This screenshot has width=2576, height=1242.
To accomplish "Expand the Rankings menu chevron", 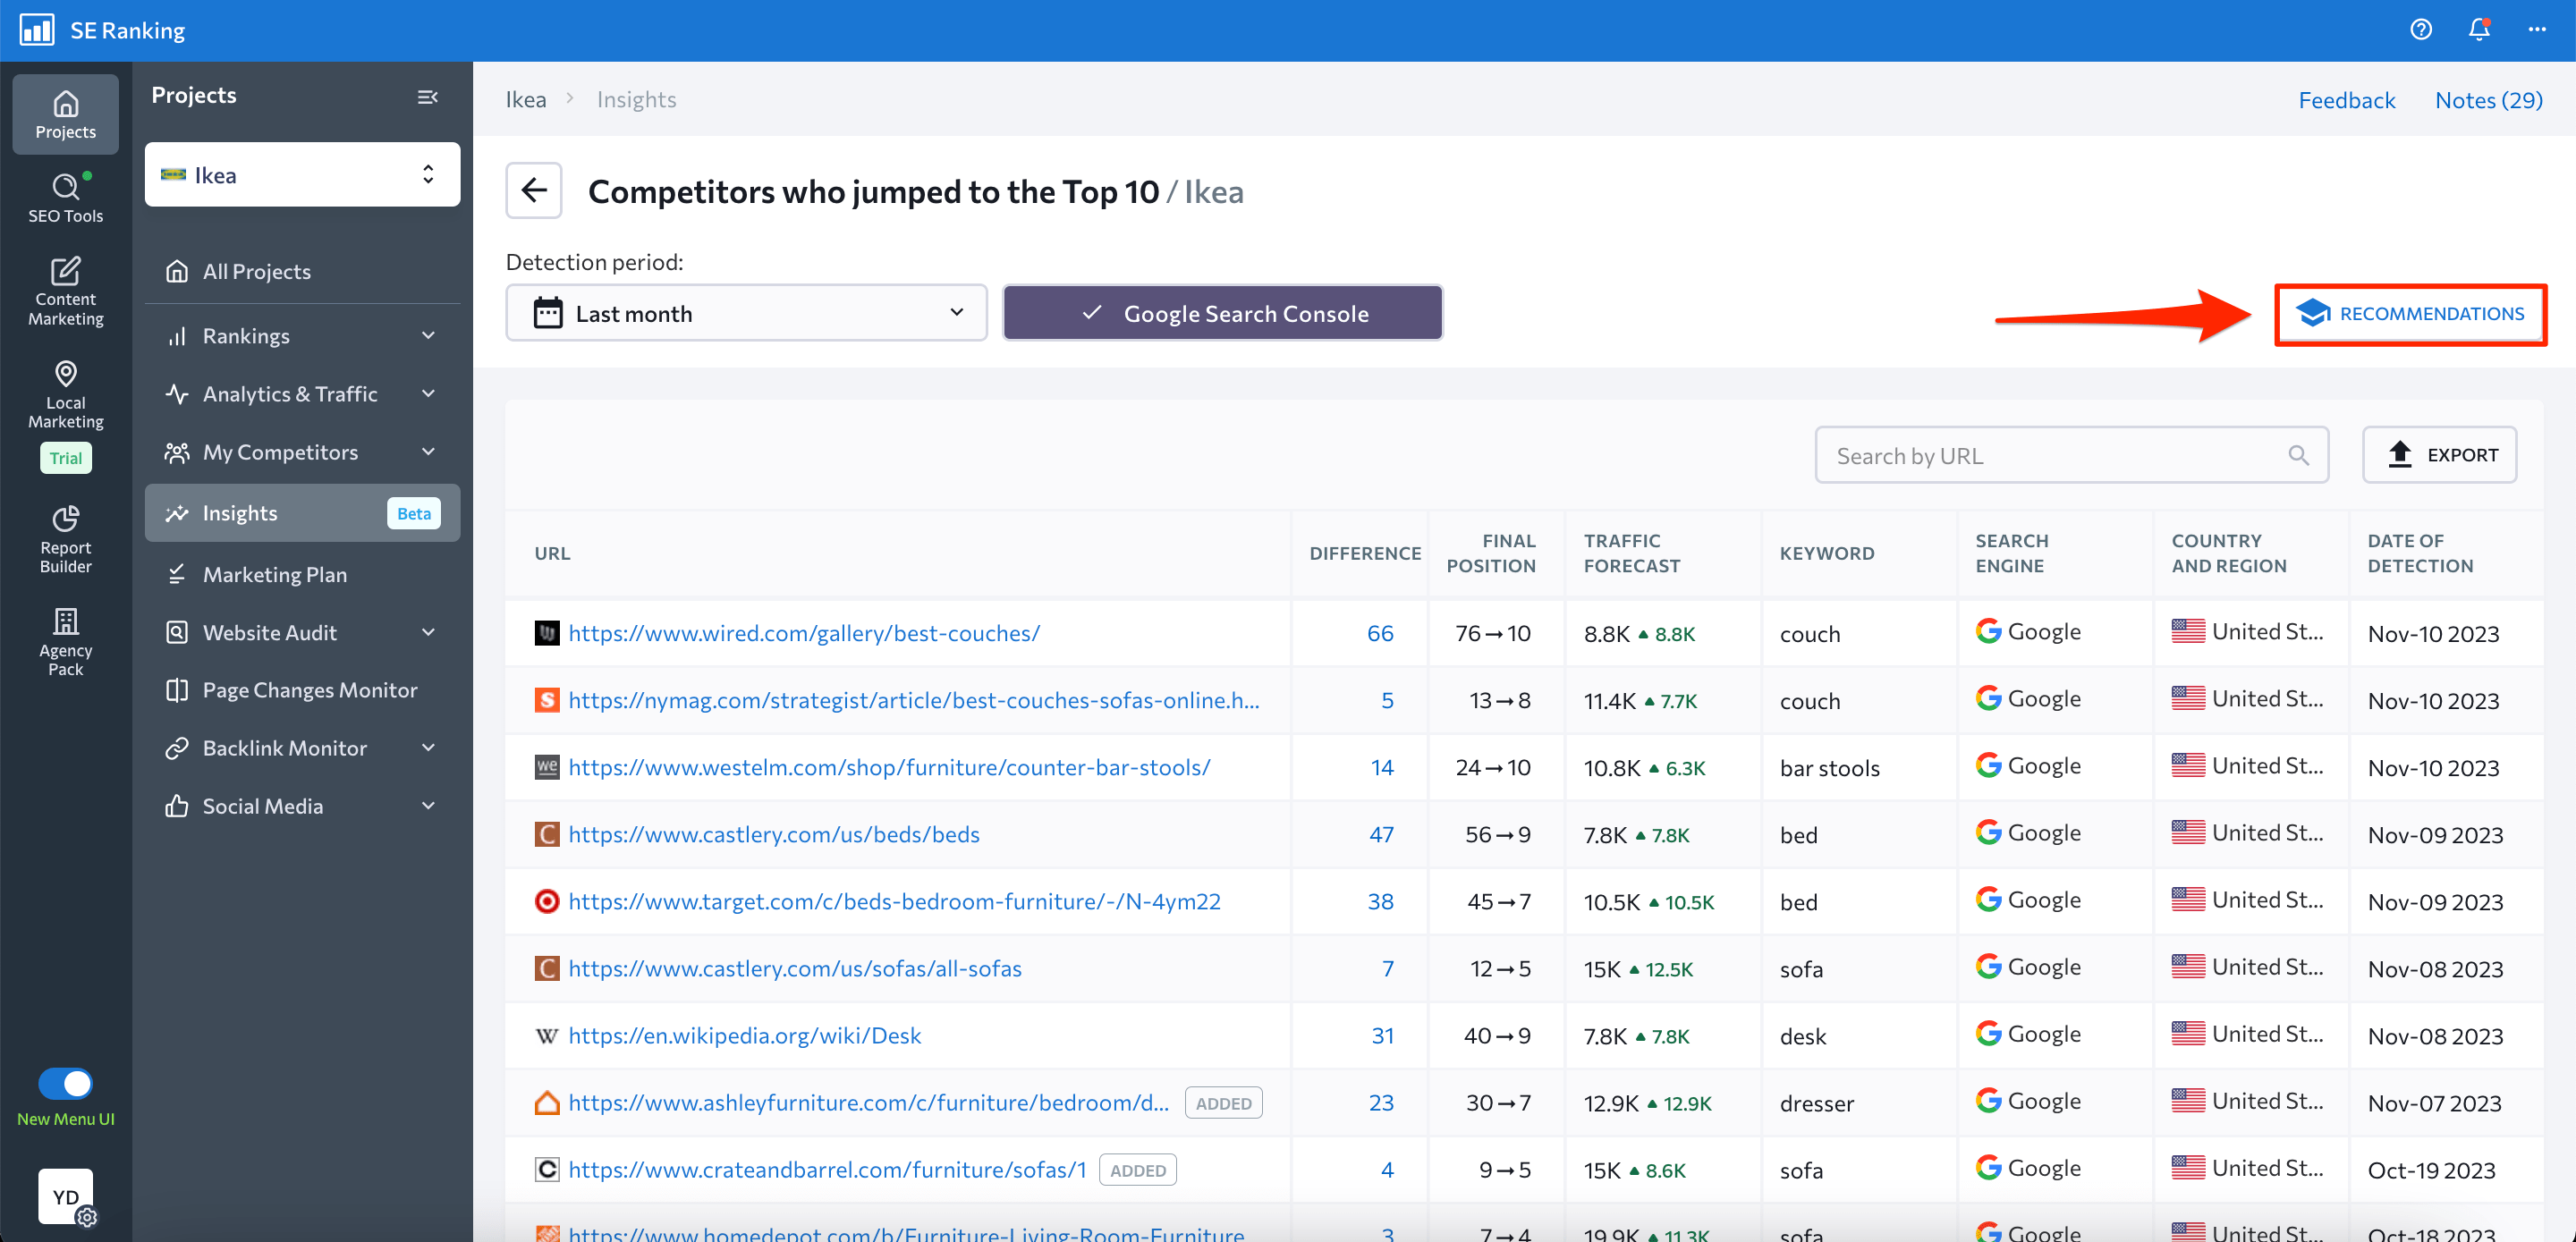I will click(x=428, y=336).
